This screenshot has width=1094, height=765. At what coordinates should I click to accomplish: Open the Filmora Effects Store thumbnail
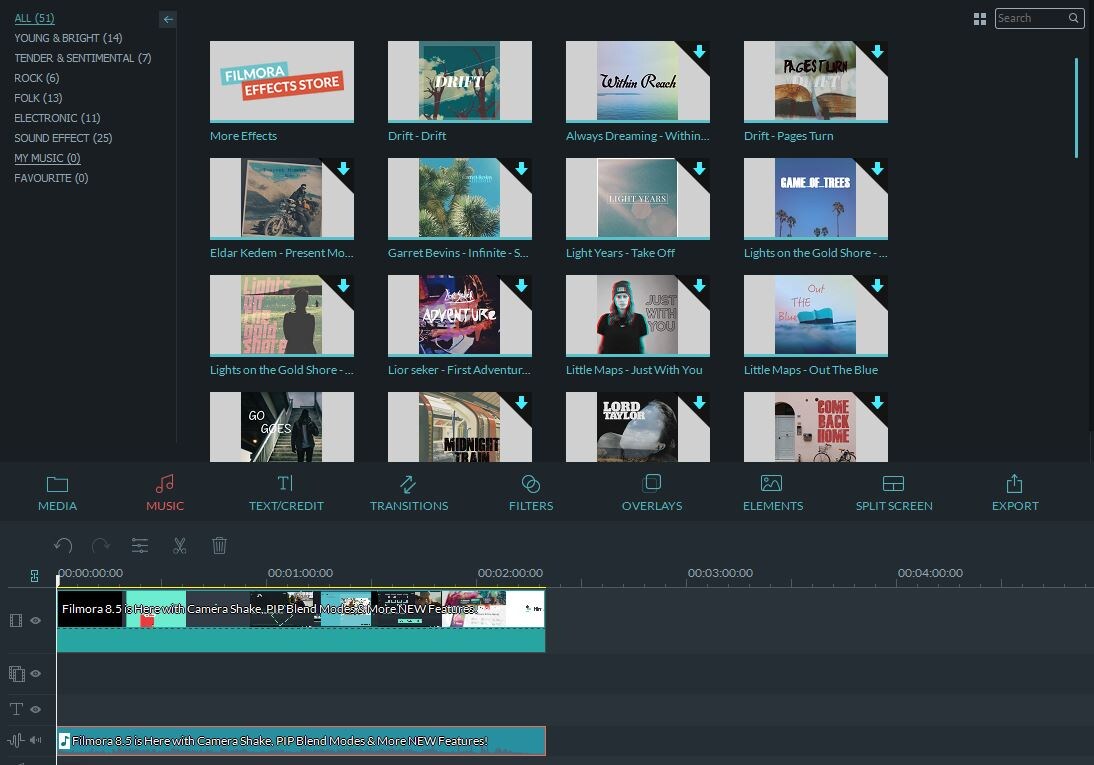click(282, 81)
